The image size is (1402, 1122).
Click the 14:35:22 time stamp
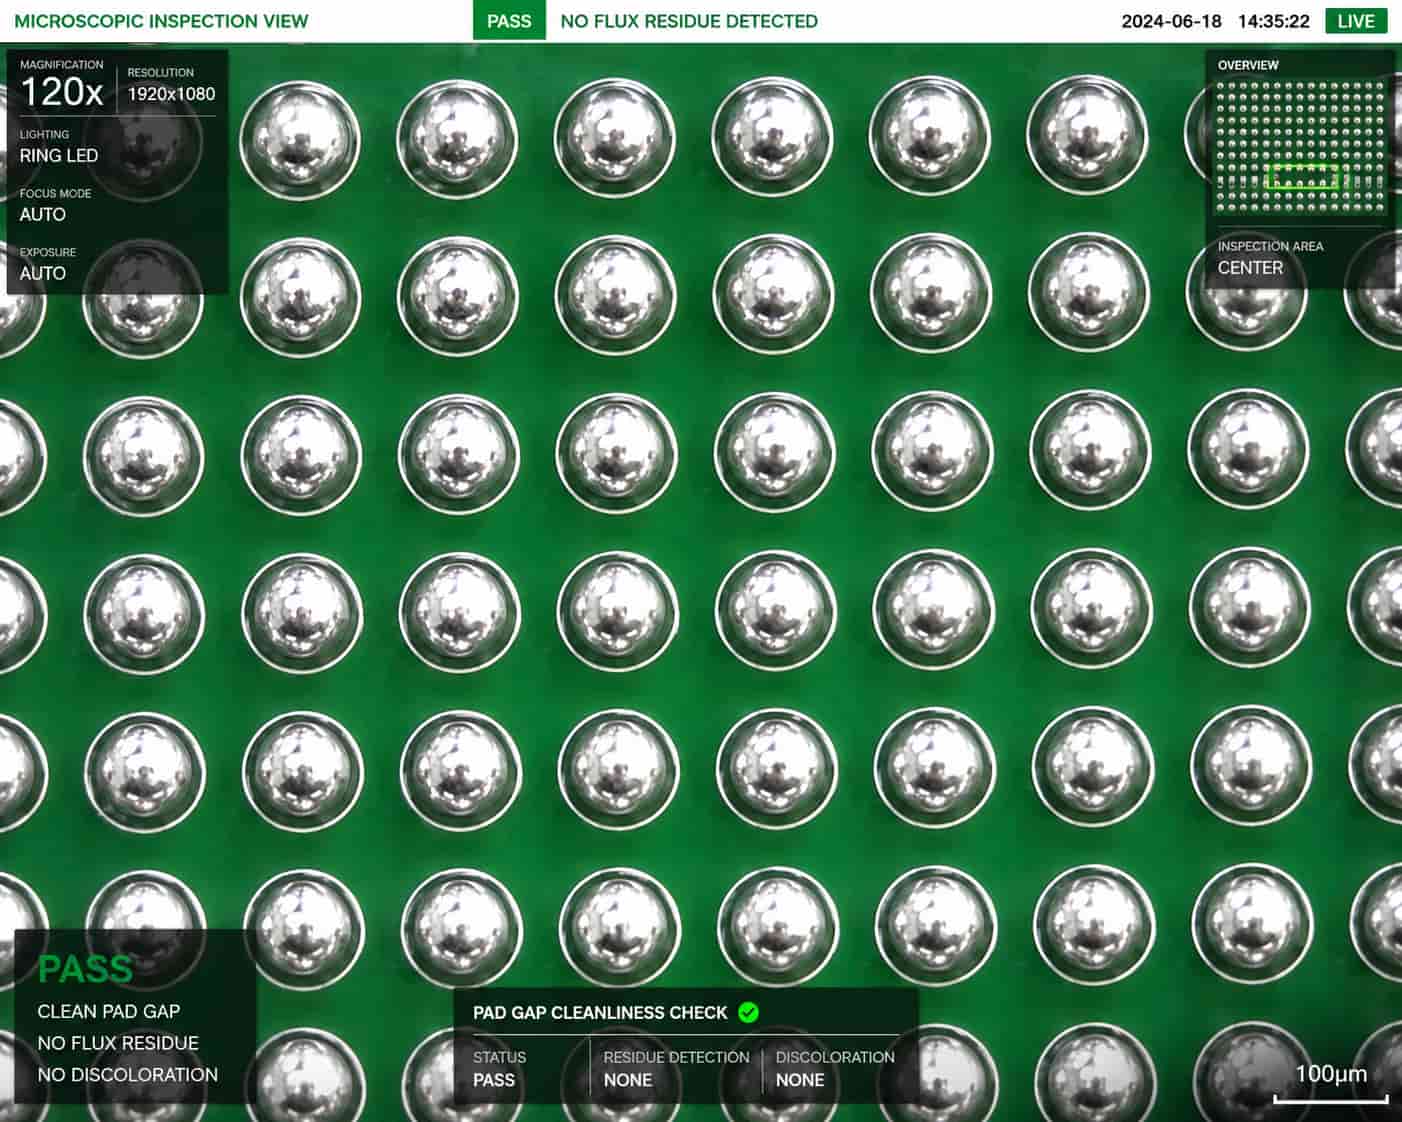click(x=1273, y=21)
